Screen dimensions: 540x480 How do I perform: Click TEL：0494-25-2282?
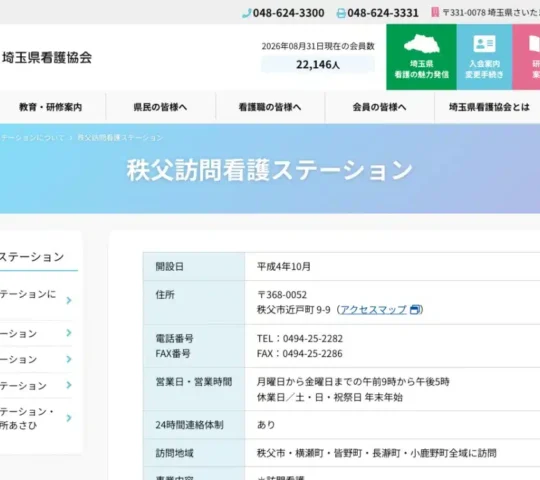300,339
